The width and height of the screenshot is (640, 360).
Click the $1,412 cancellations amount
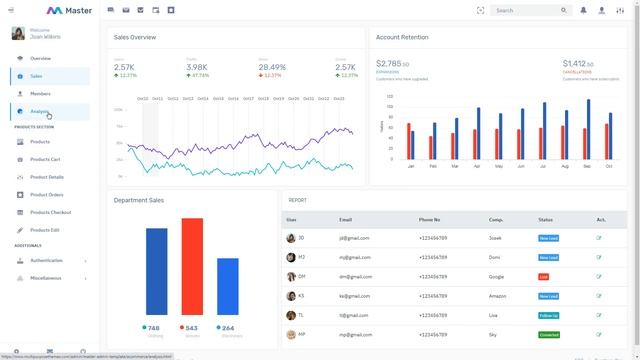coord(578,64)
